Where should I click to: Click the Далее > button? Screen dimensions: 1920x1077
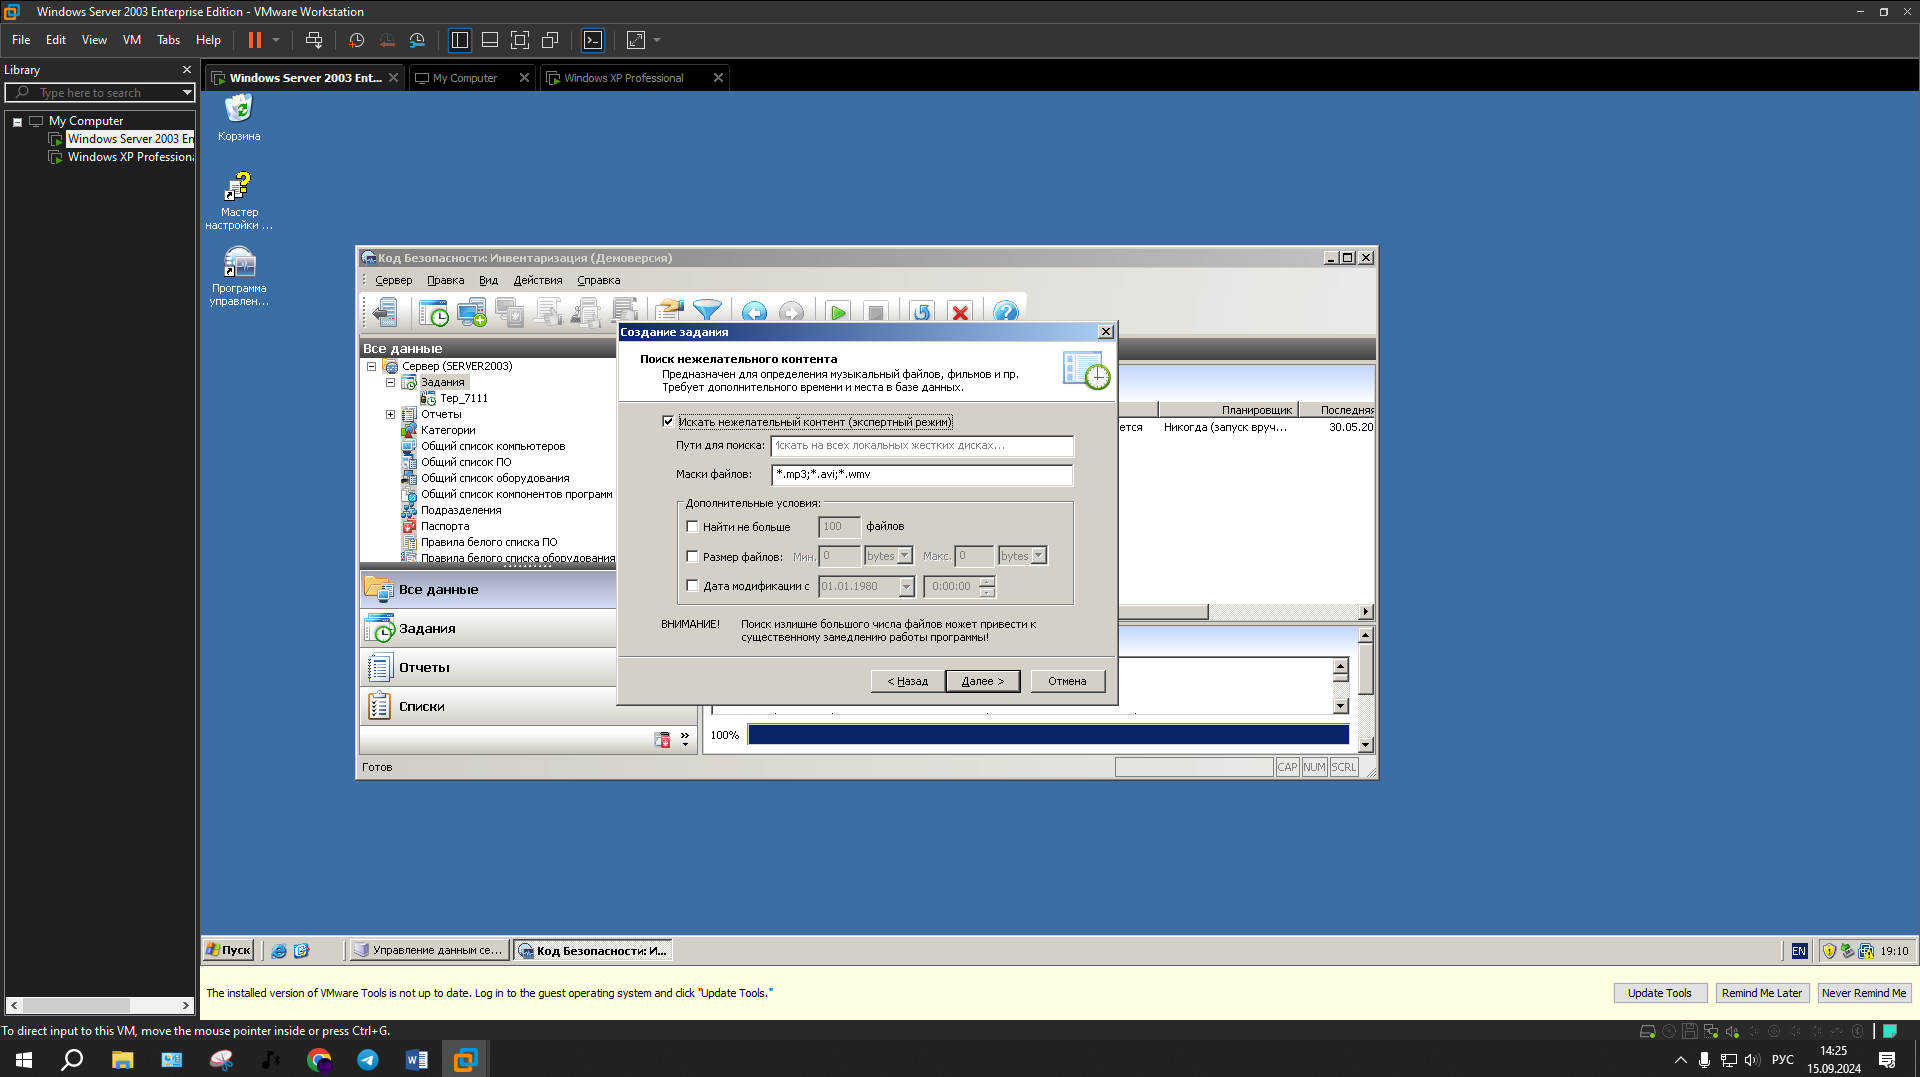(982, 681)
